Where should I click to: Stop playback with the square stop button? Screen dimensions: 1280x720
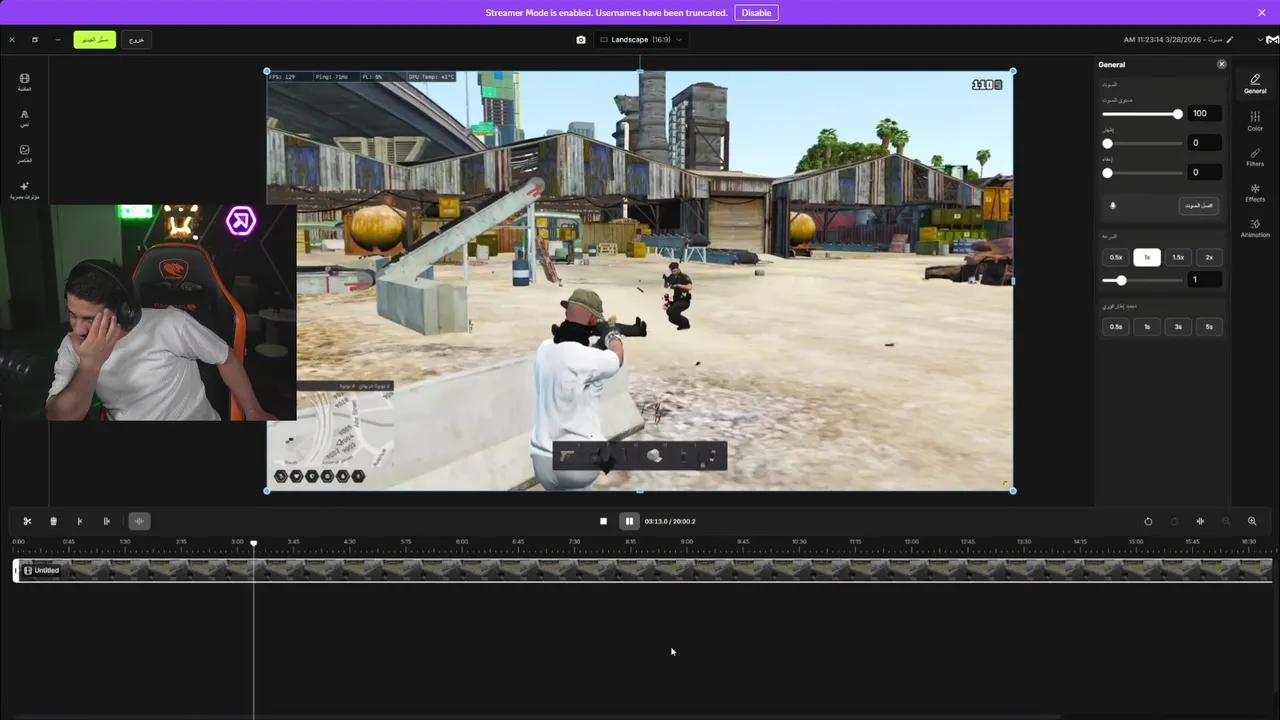coord(603,521)
